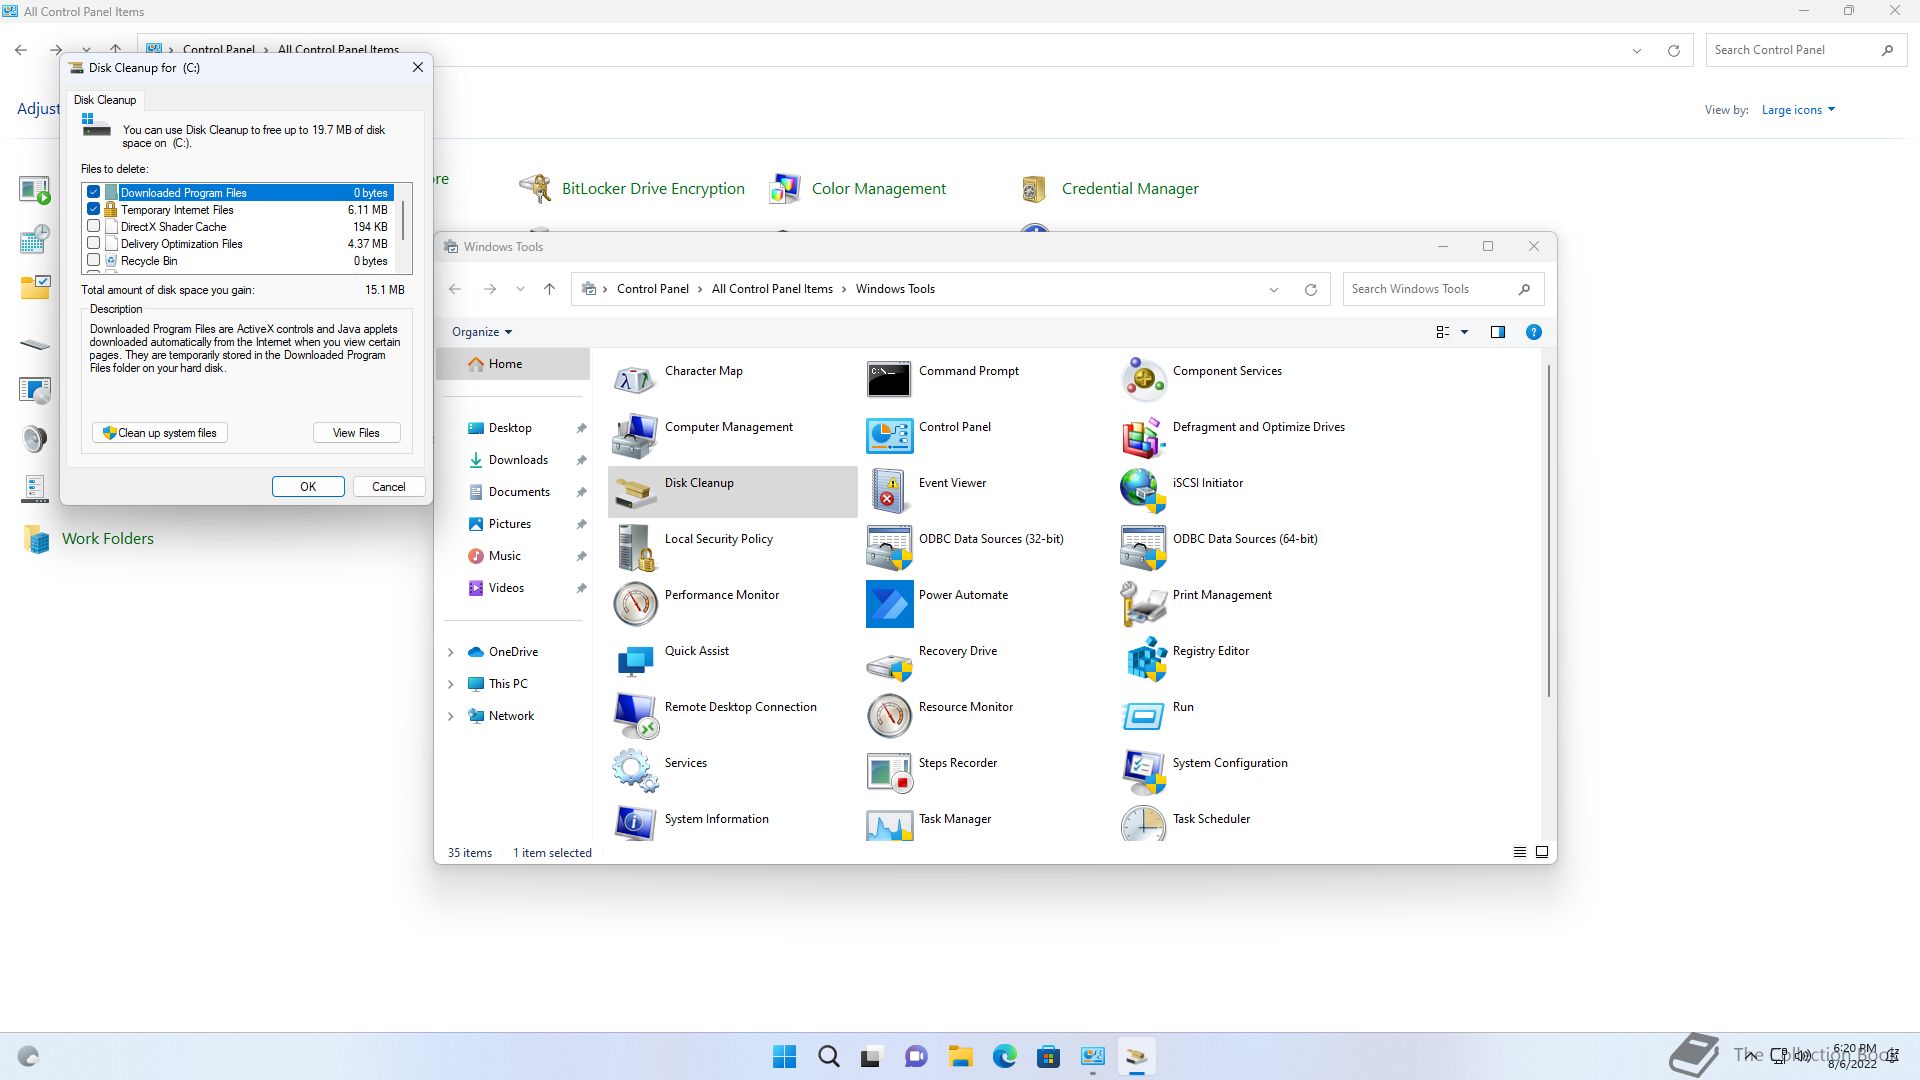
Task: Open Command Prompt icon
Action: [889, 379]
